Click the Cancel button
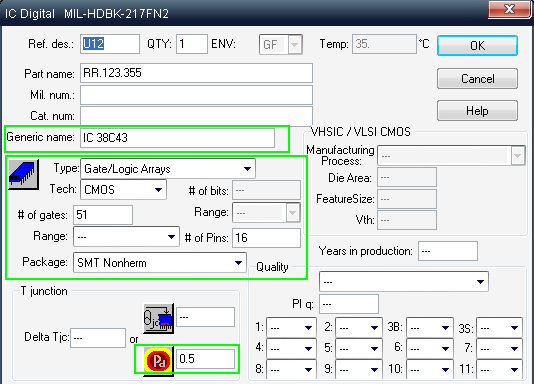The height and width of the screenshot is (384, 534). tap(477, 79)
